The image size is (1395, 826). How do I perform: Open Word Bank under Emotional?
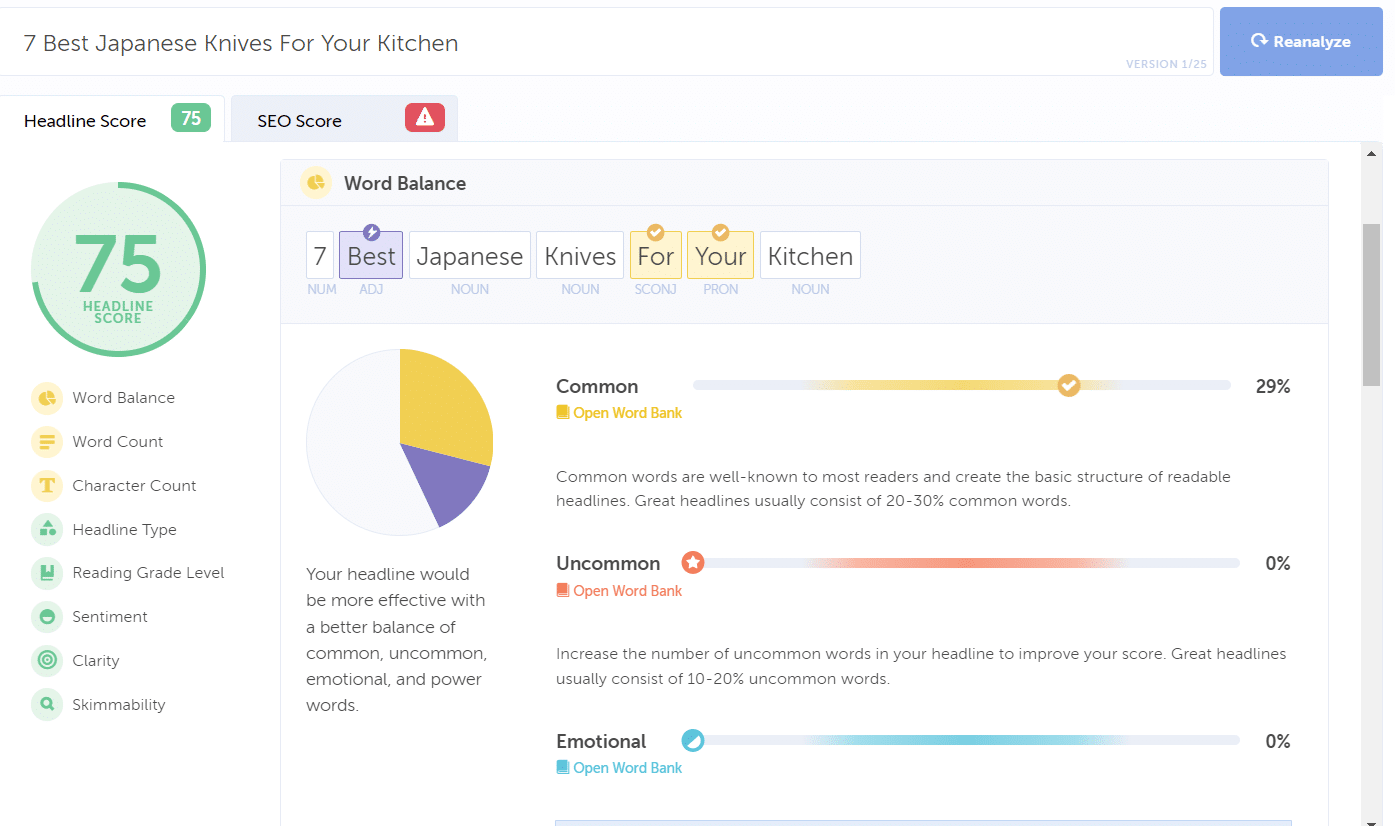627,768
